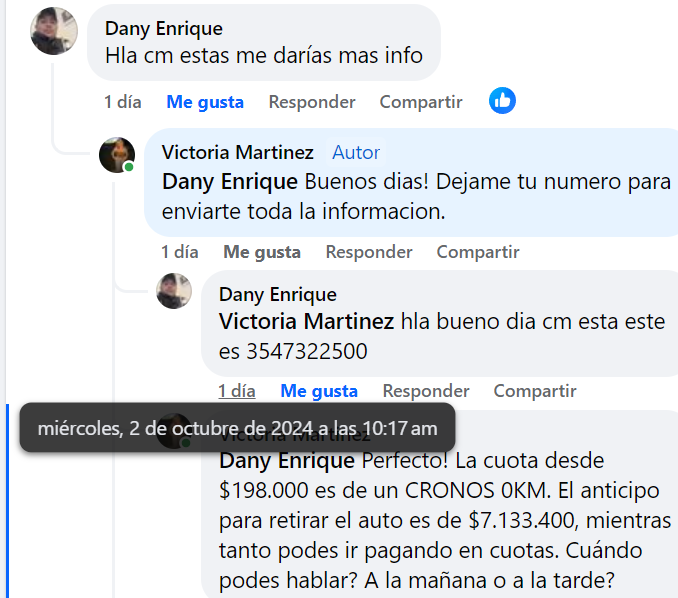Click Compartir under Victoria's 'Buenos dias' reply

click(x=478, y=252)
